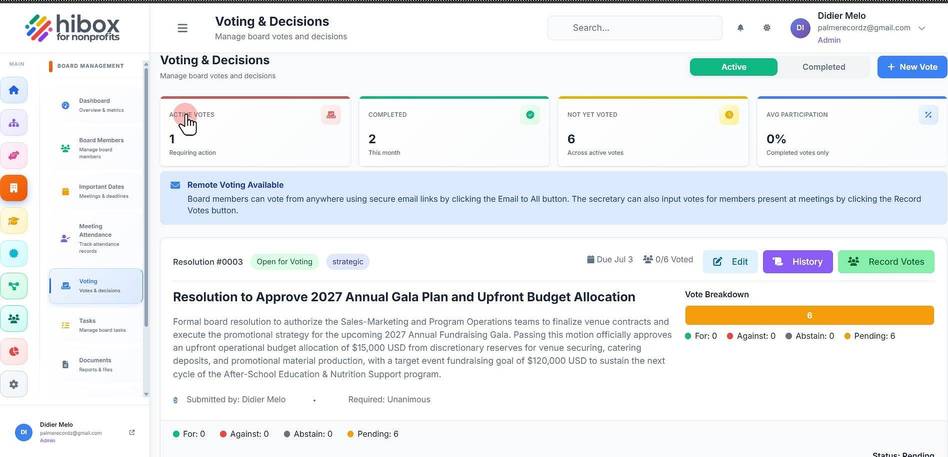This screenshot has width=948, height=457.
Task: Select the orange building icon in rail
Action: coord(14,188)
